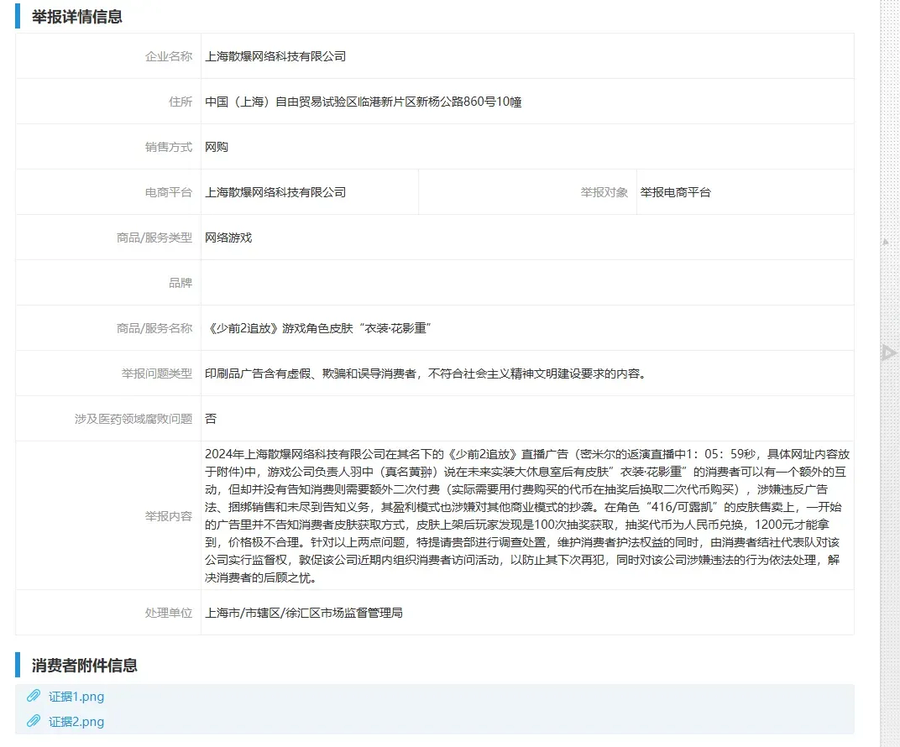Viewport: 900px width, 747px height.
Task: Click the 举报对象 field label
Action: click(x=604, y=192)
